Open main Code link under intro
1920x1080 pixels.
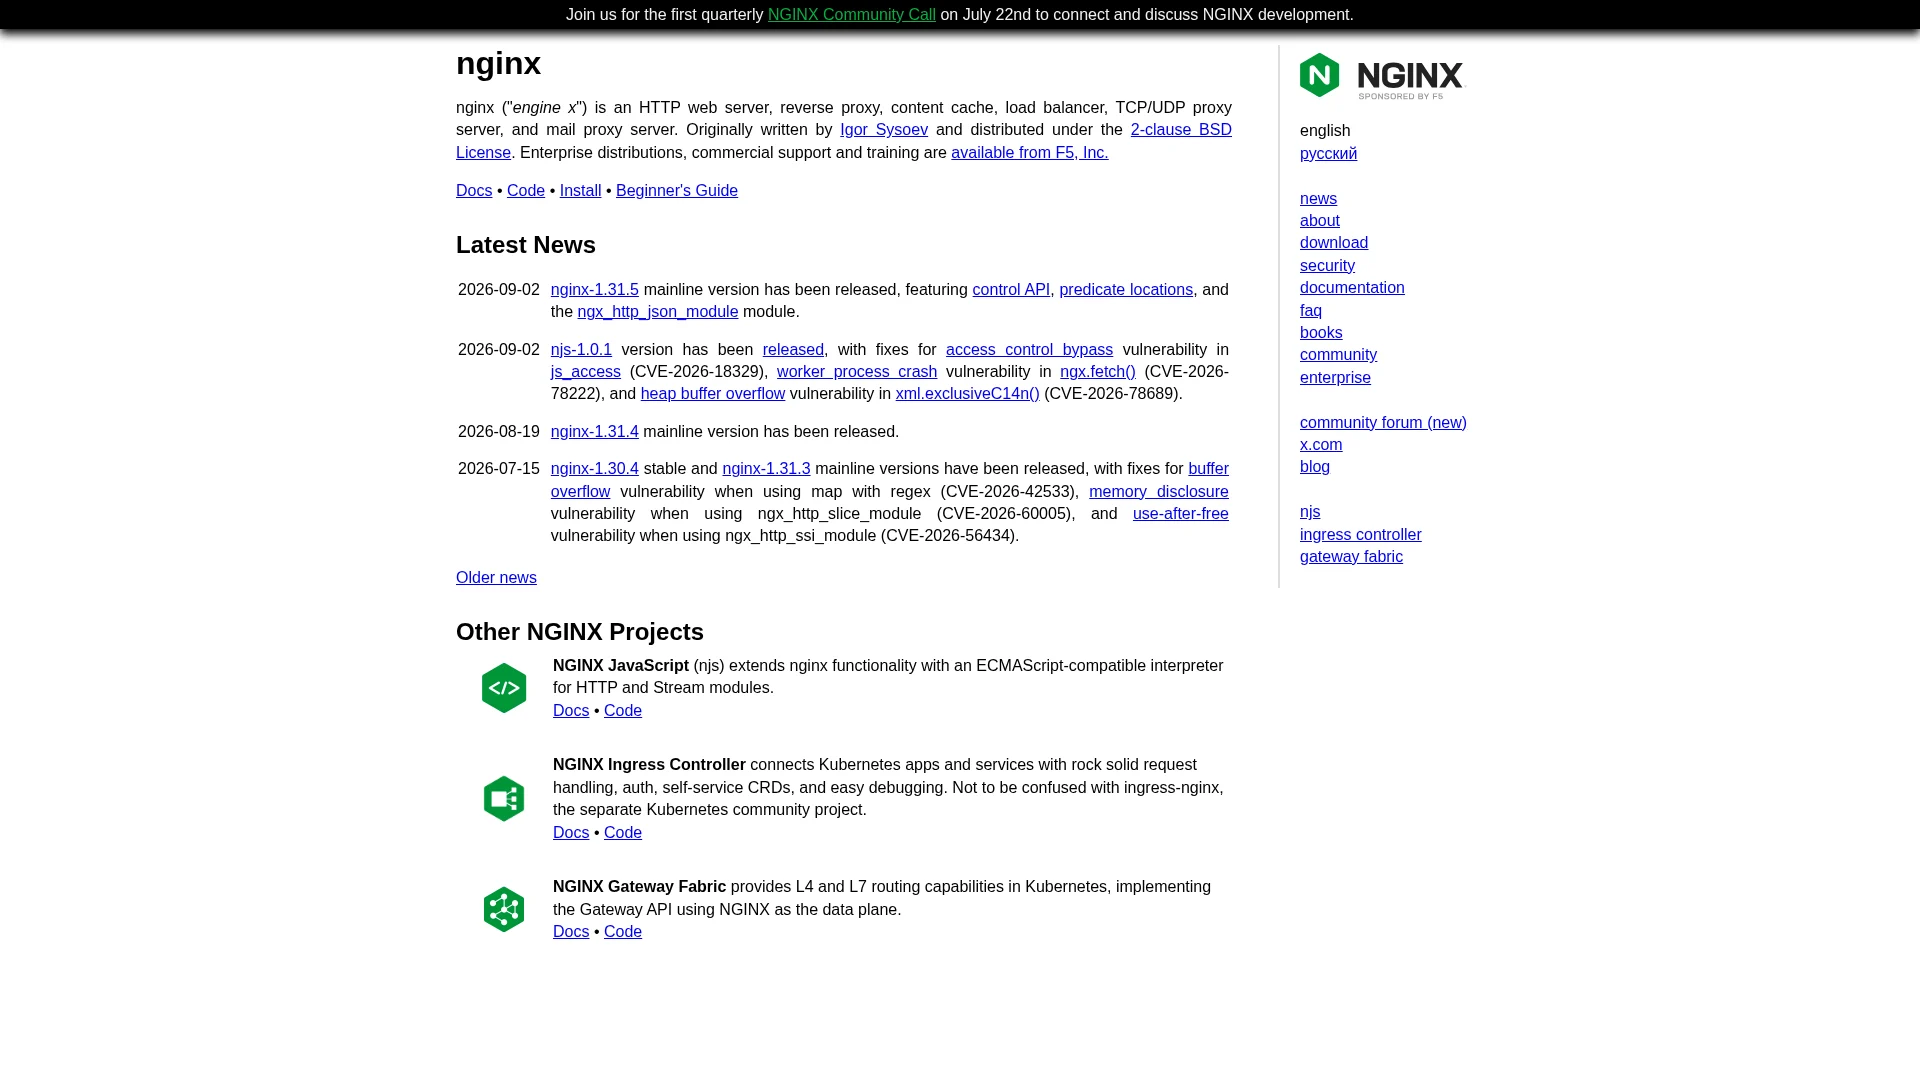click(x=526, y=191)
